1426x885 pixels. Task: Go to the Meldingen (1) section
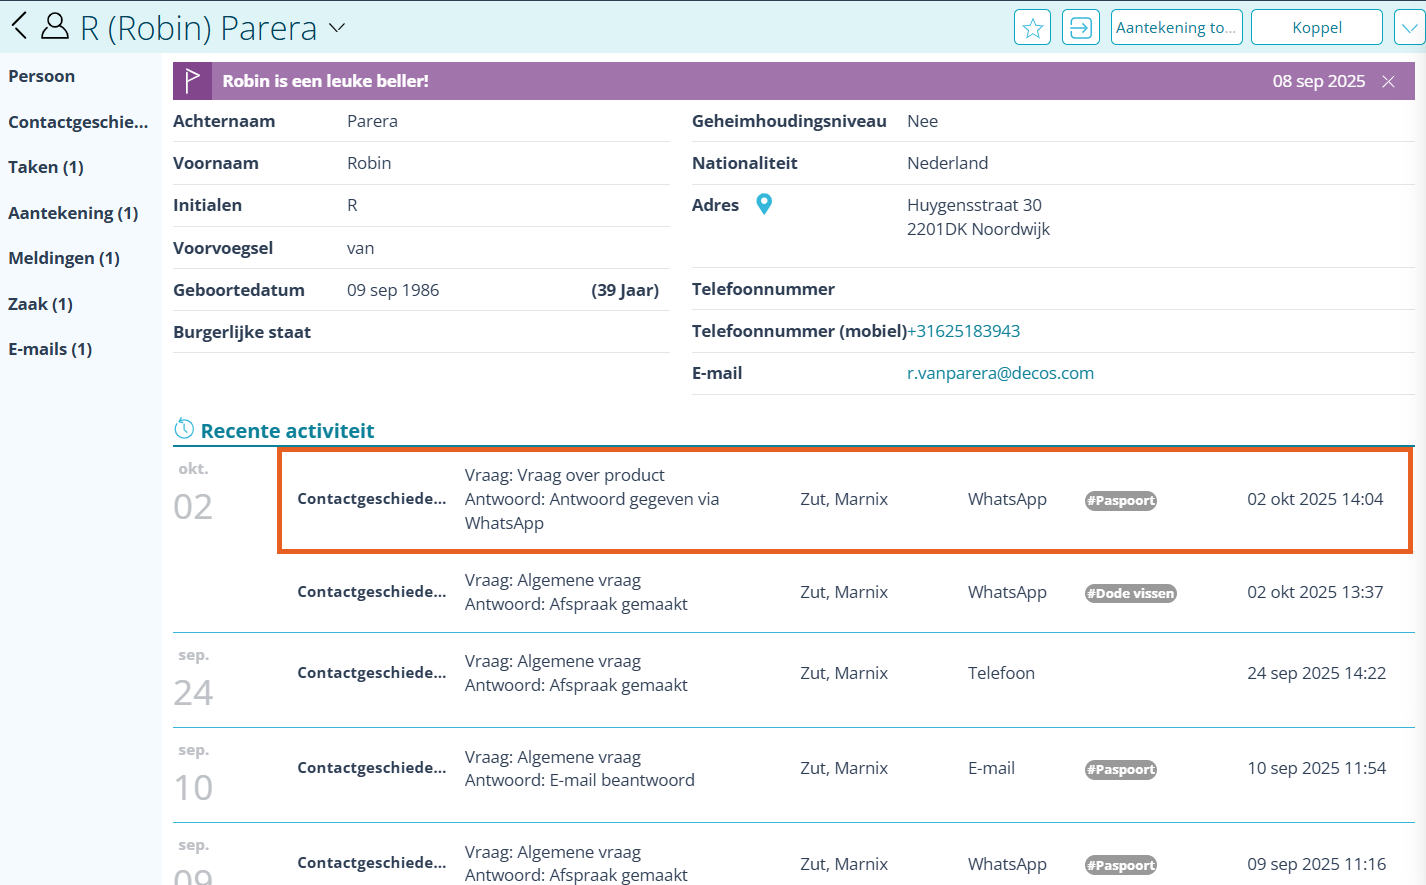64,258
